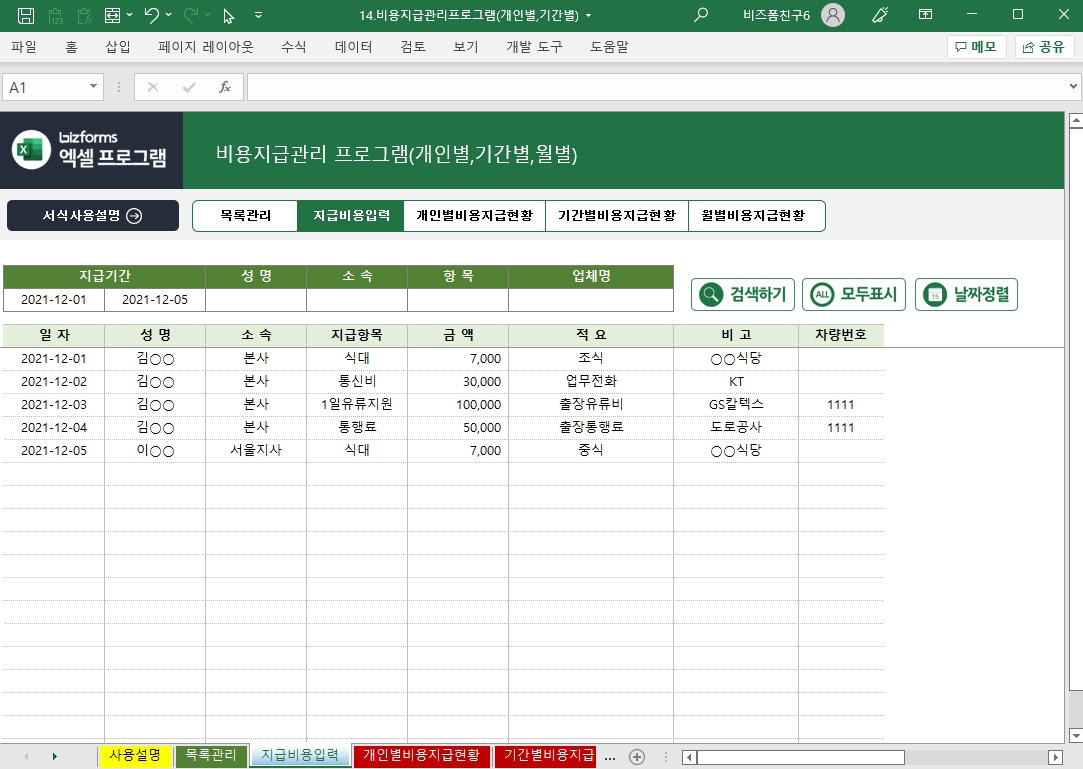1083x769 pixels.
Task: Expand the formula bar chevron
Action: pos(1070,87)
